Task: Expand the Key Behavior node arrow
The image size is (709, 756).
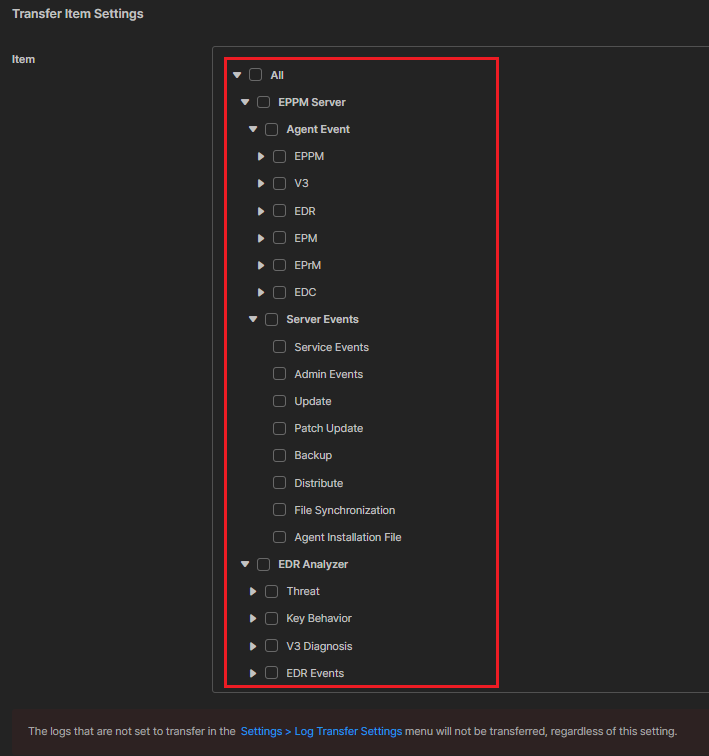Action: point(253,618)
